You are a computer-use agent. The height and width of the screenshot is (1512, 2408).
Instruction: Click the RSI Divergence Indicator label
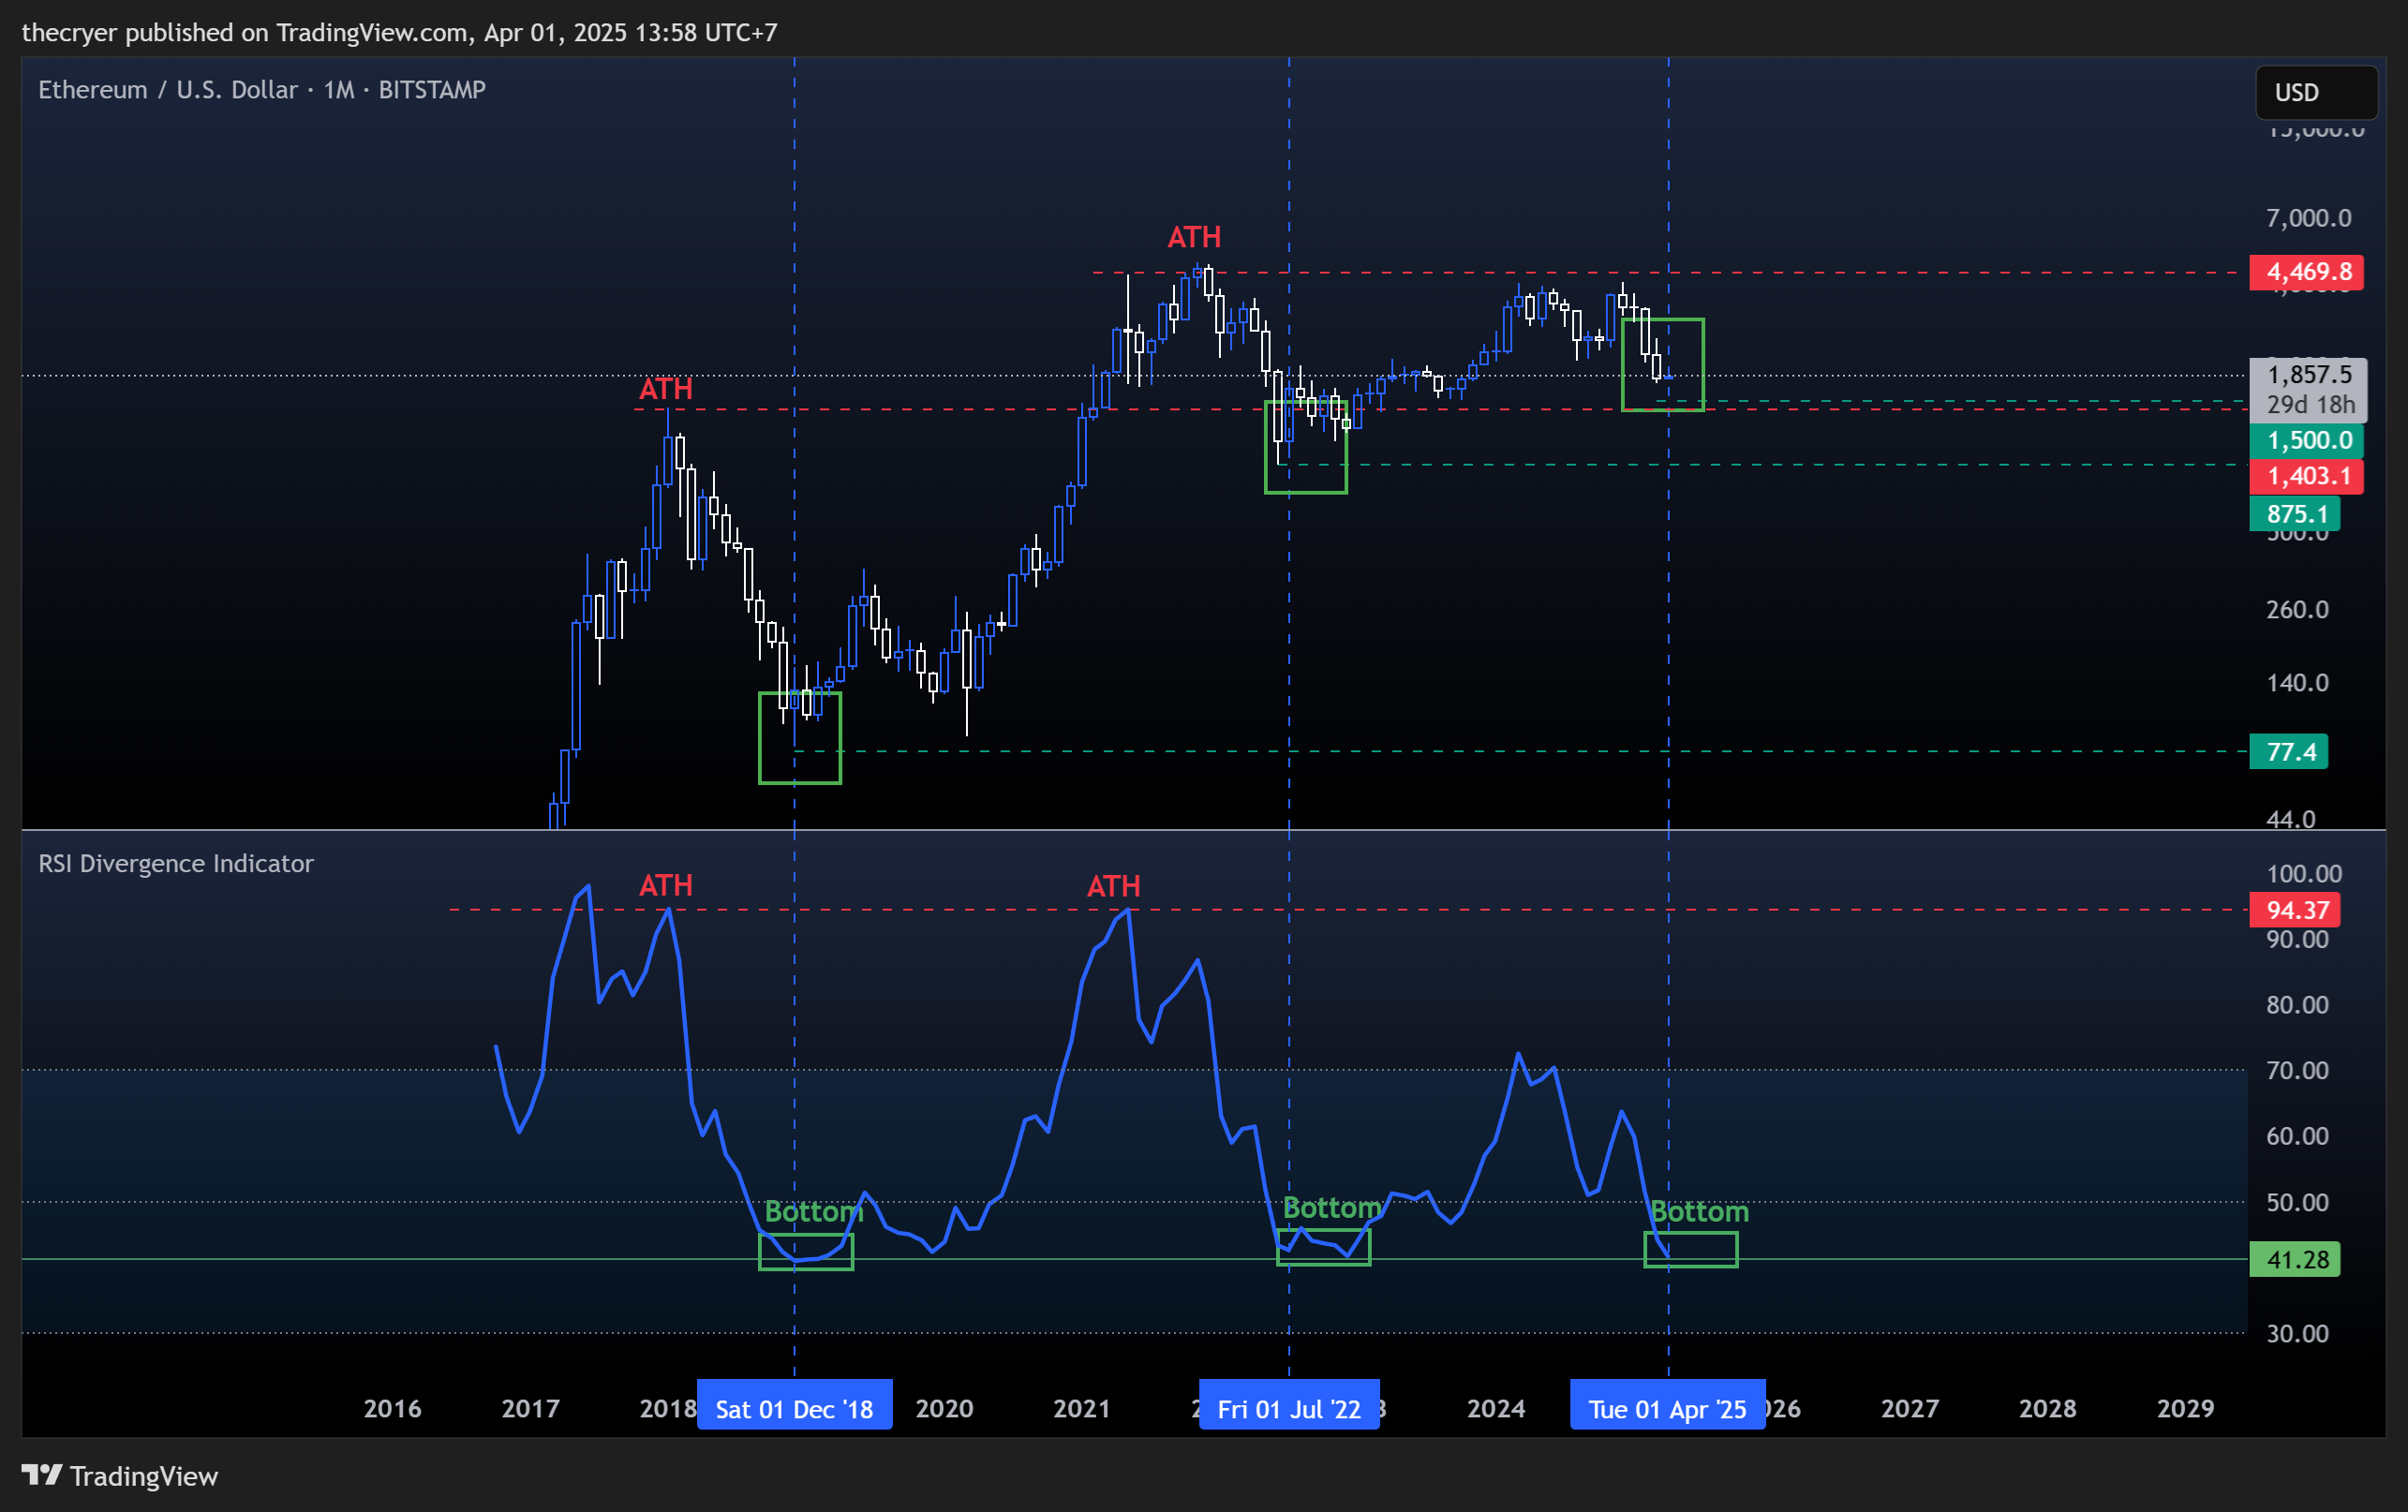(x=176, y=863)
